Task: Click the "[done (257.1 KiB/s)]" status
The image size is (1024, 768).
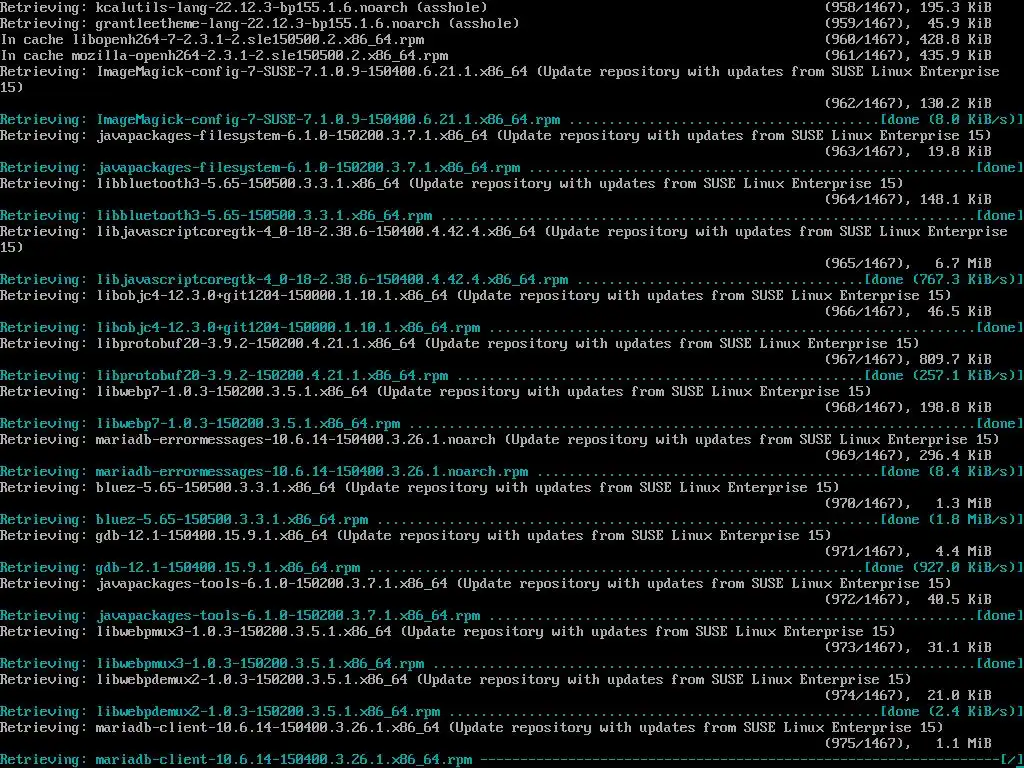Action: 944,376
